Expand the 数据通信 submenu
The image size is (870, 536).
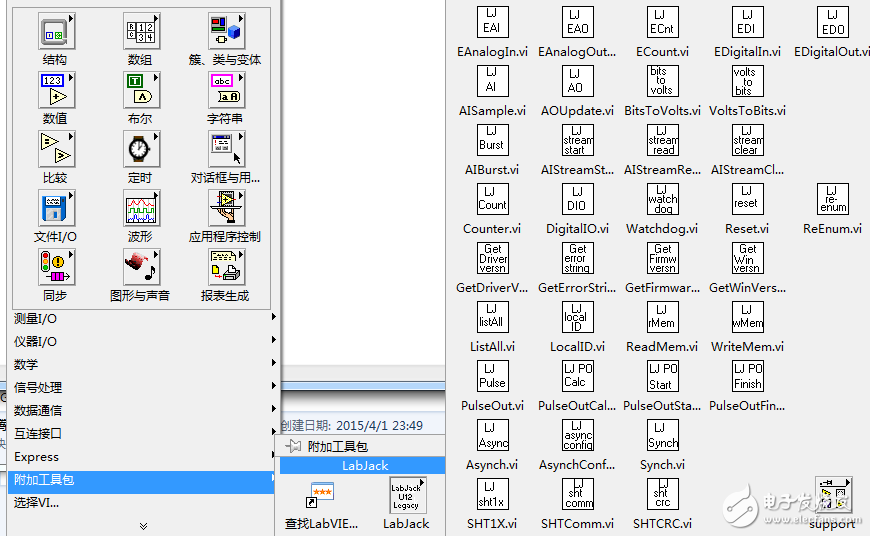point(143,411)
